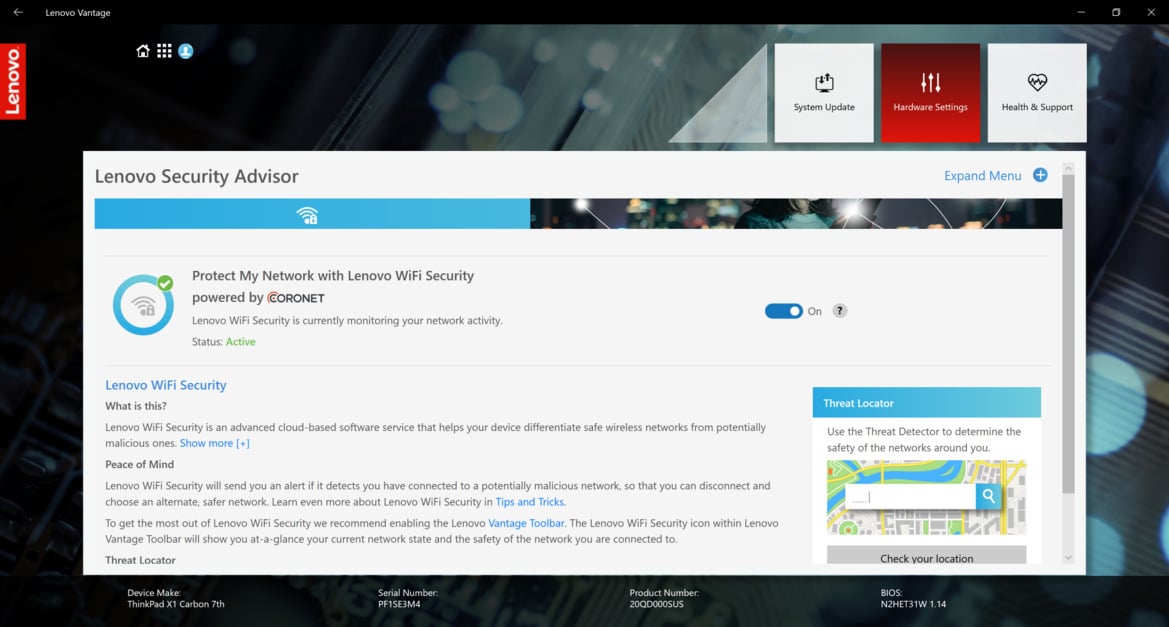
Task: Click the product number 20QD000SUS
Action: point(656,604)
